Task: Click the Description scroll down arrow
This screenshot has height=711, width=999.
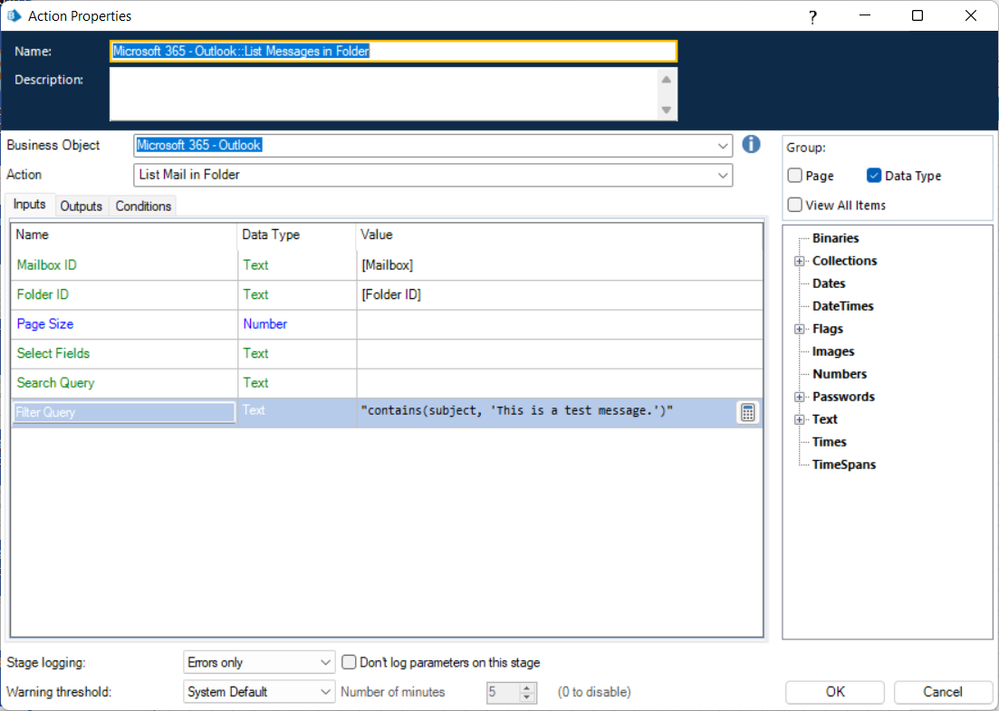Action: (666, 110)
